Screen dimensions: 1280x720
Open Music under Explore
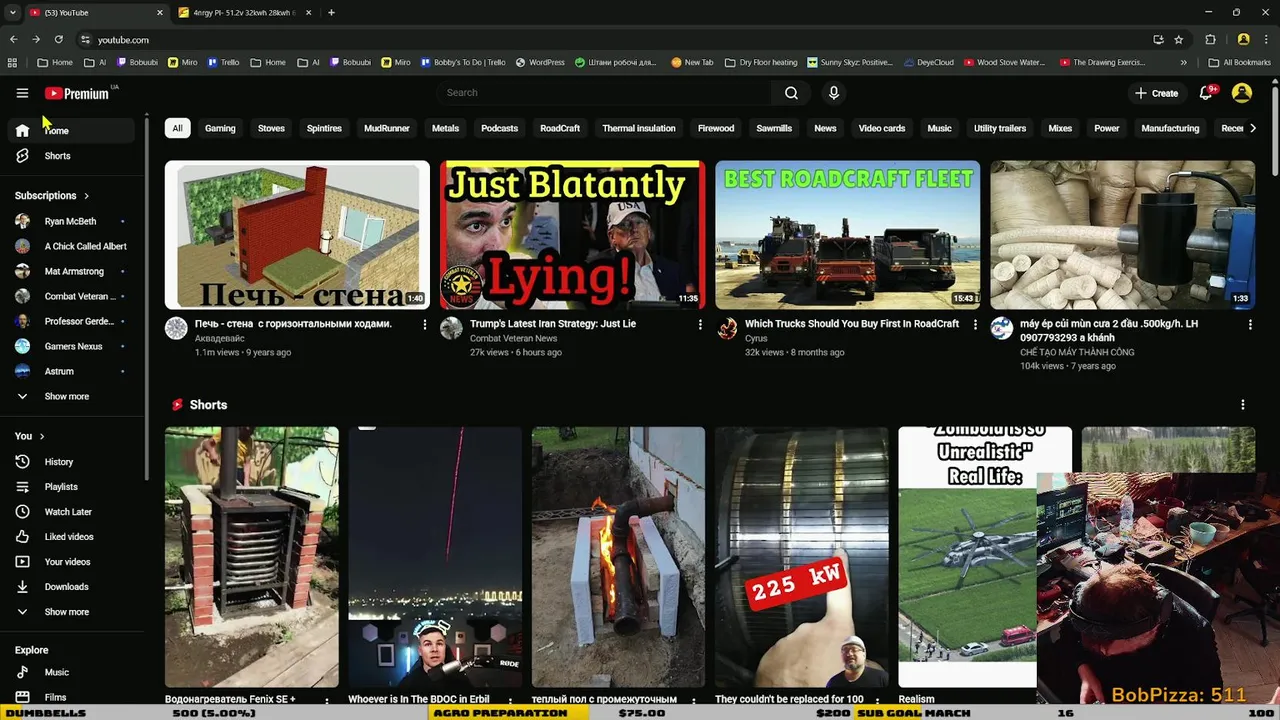(x=72, y=672)
